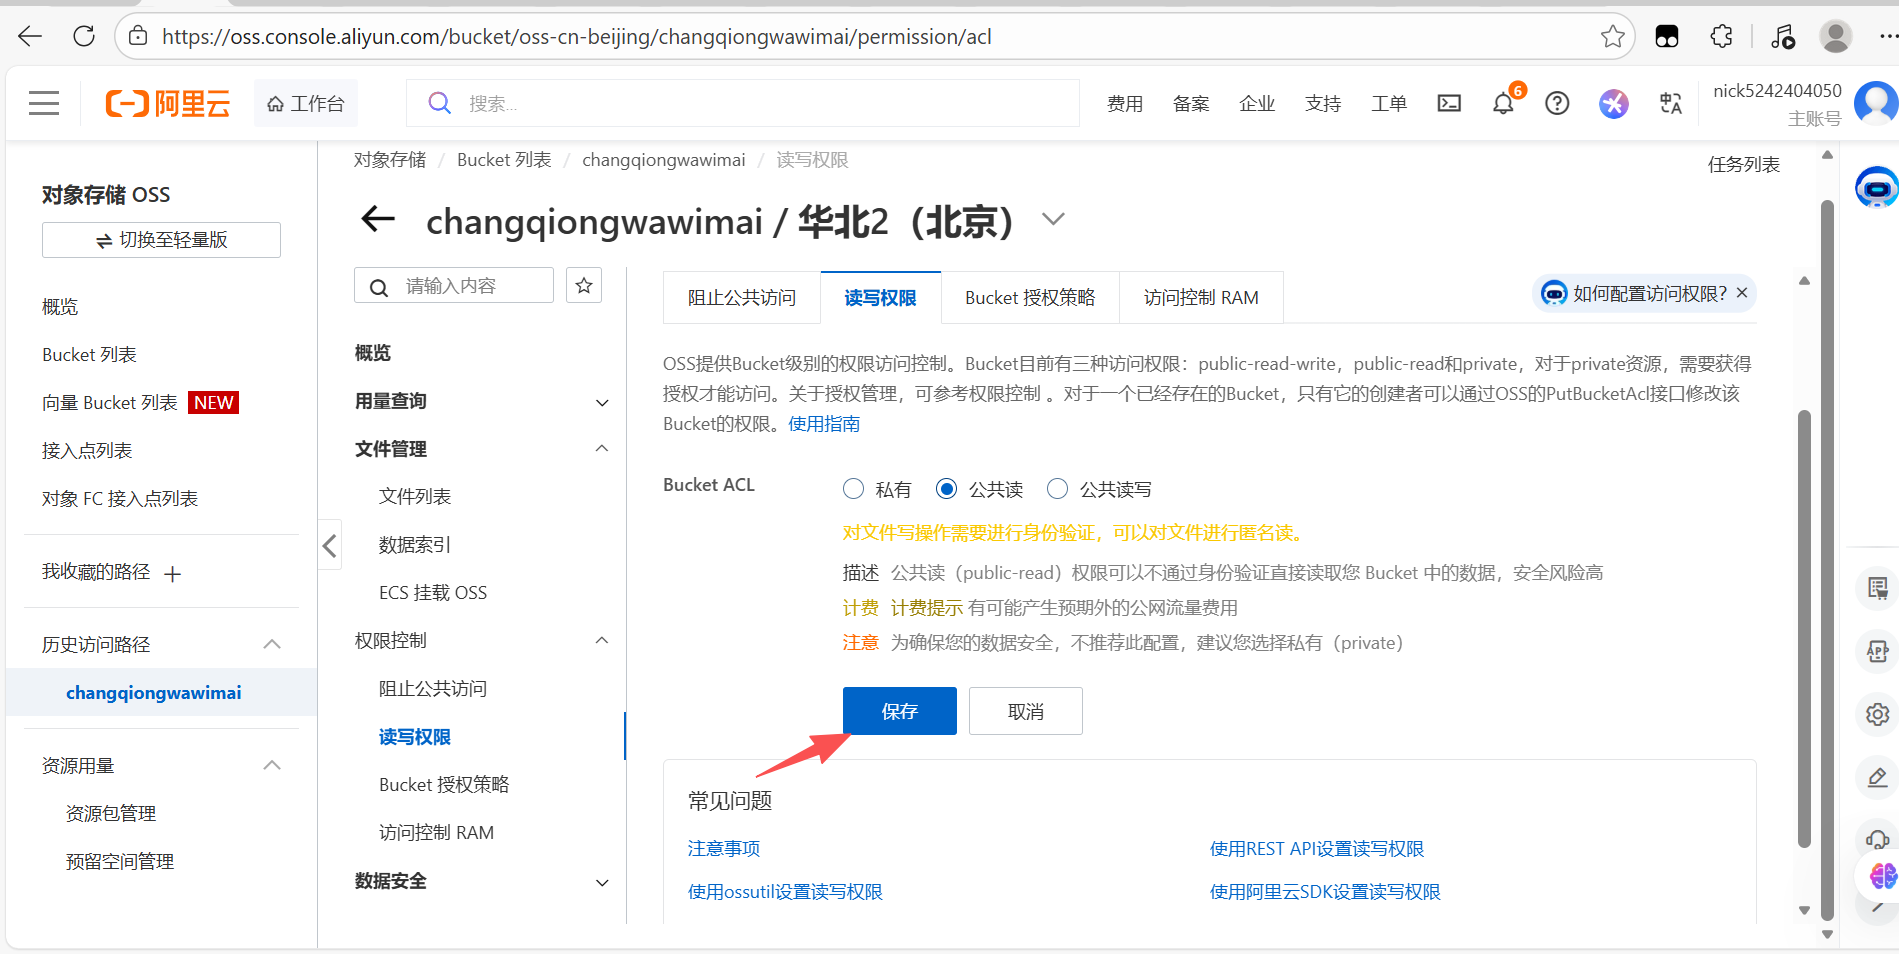Open changangqiong bucket history entry changqiongwawimai
This screenshot has height=954, width=1899.
point(154,693)
